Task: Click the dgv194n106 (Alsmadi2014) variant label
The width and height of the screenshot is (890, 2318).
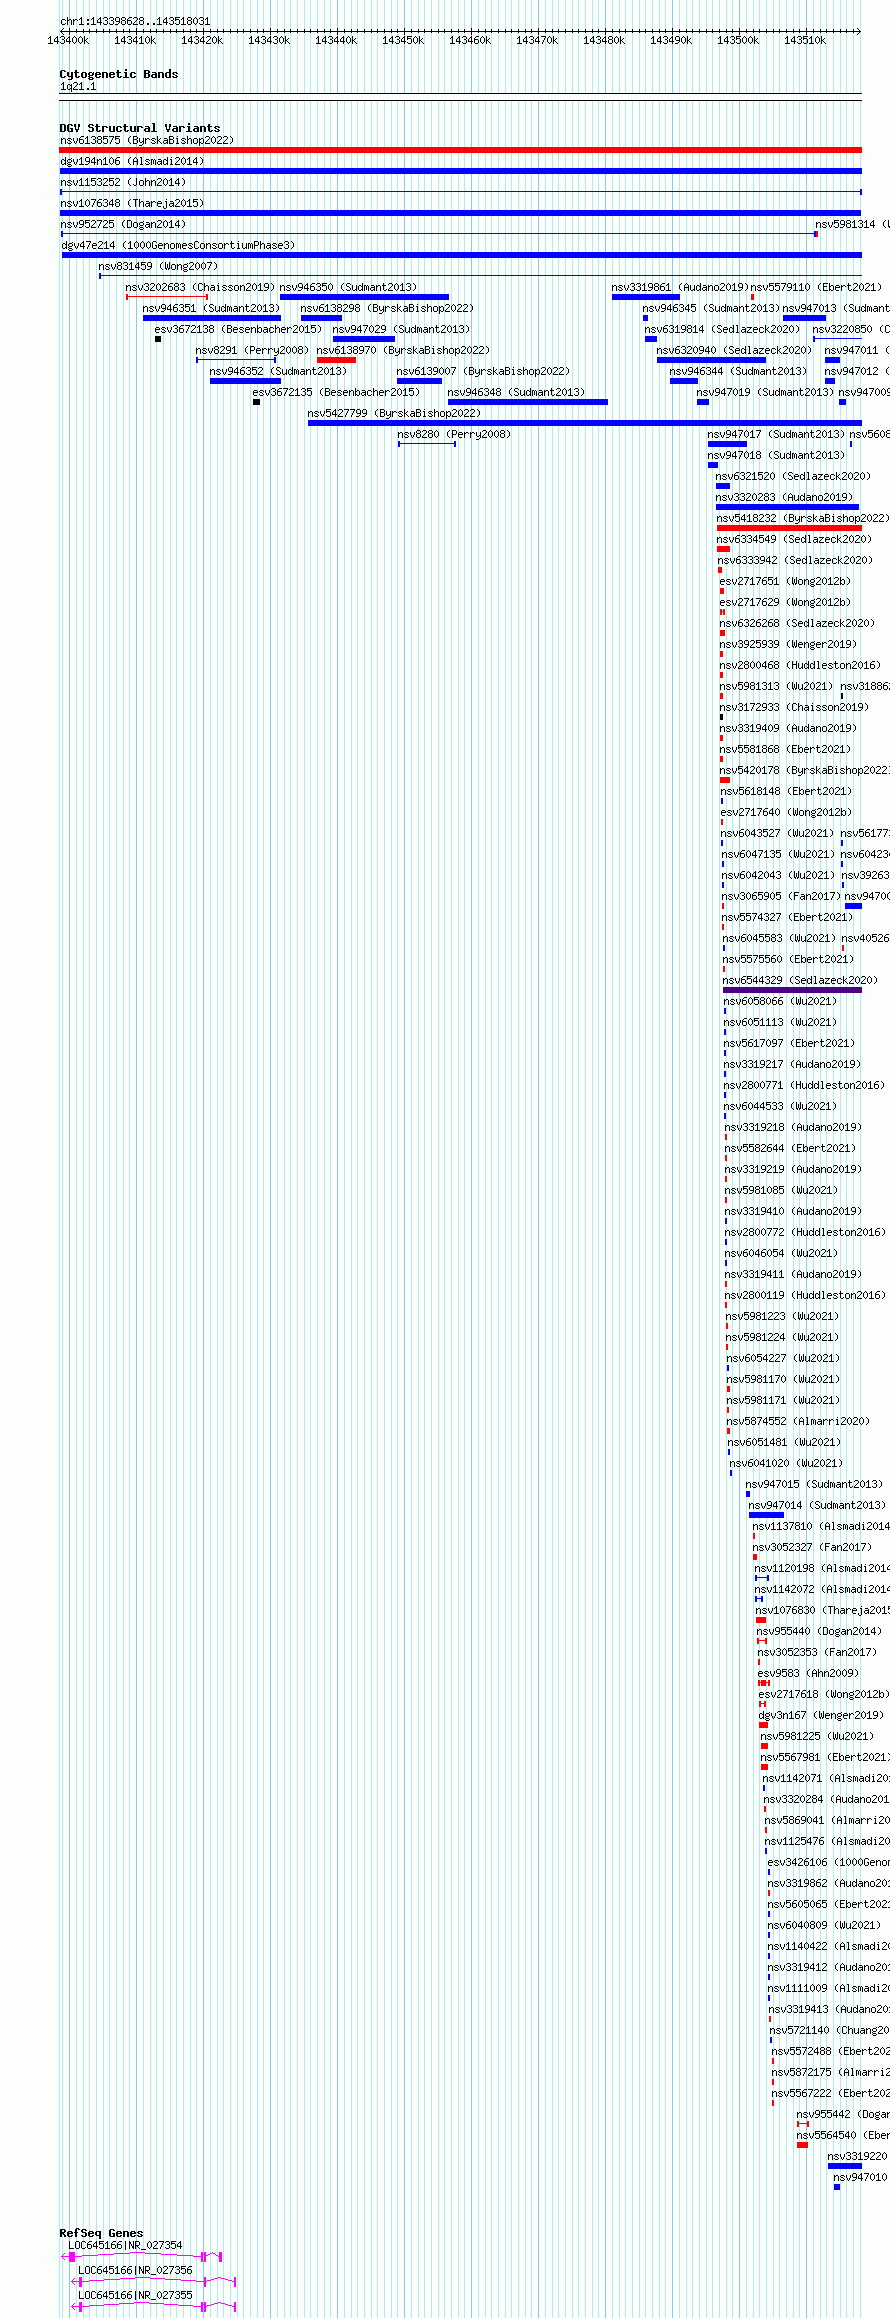Action: [132, 161]
